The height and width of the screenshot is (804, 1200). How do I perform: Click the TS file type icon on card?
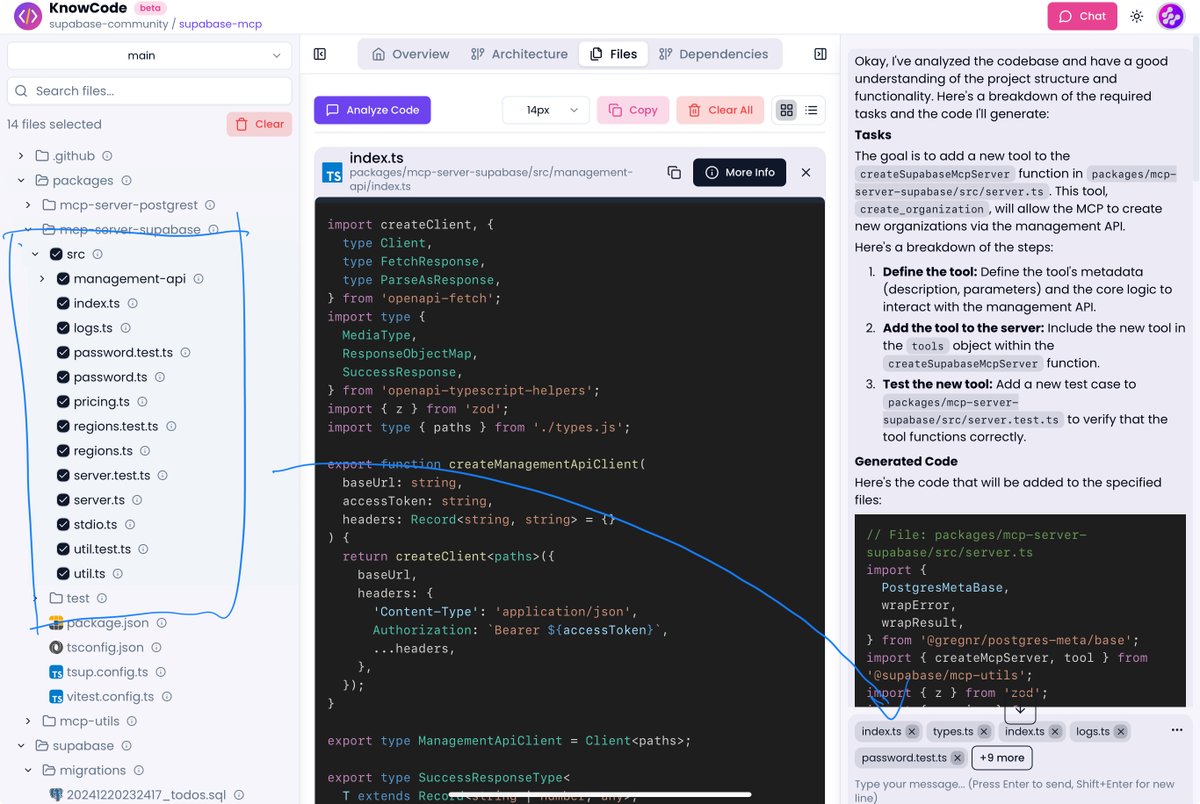332,174
